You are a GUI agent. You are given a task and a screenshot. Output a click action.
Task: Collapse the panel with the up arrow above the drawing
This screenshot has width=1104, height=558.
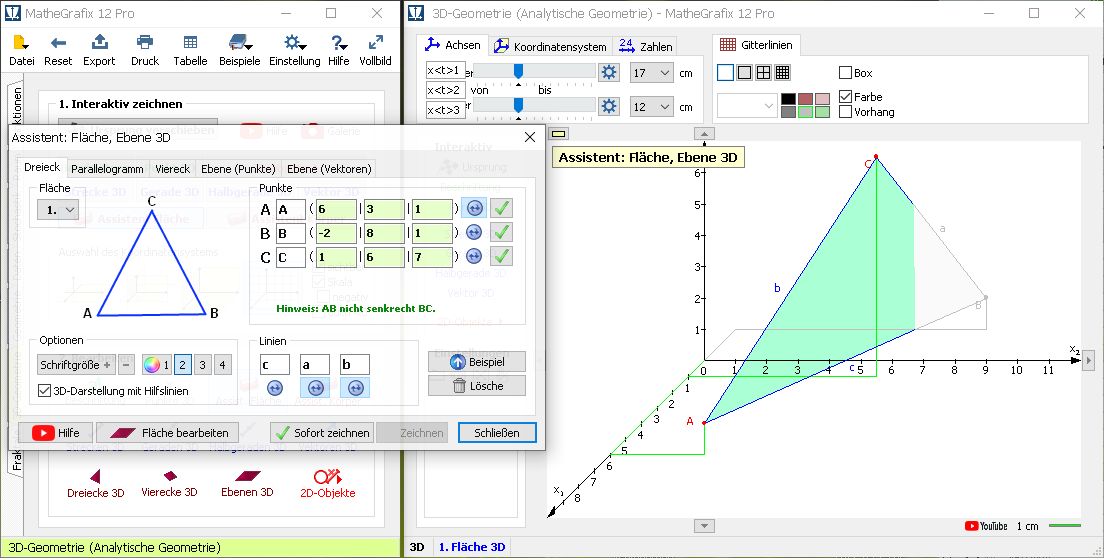[x=704, y=134]
